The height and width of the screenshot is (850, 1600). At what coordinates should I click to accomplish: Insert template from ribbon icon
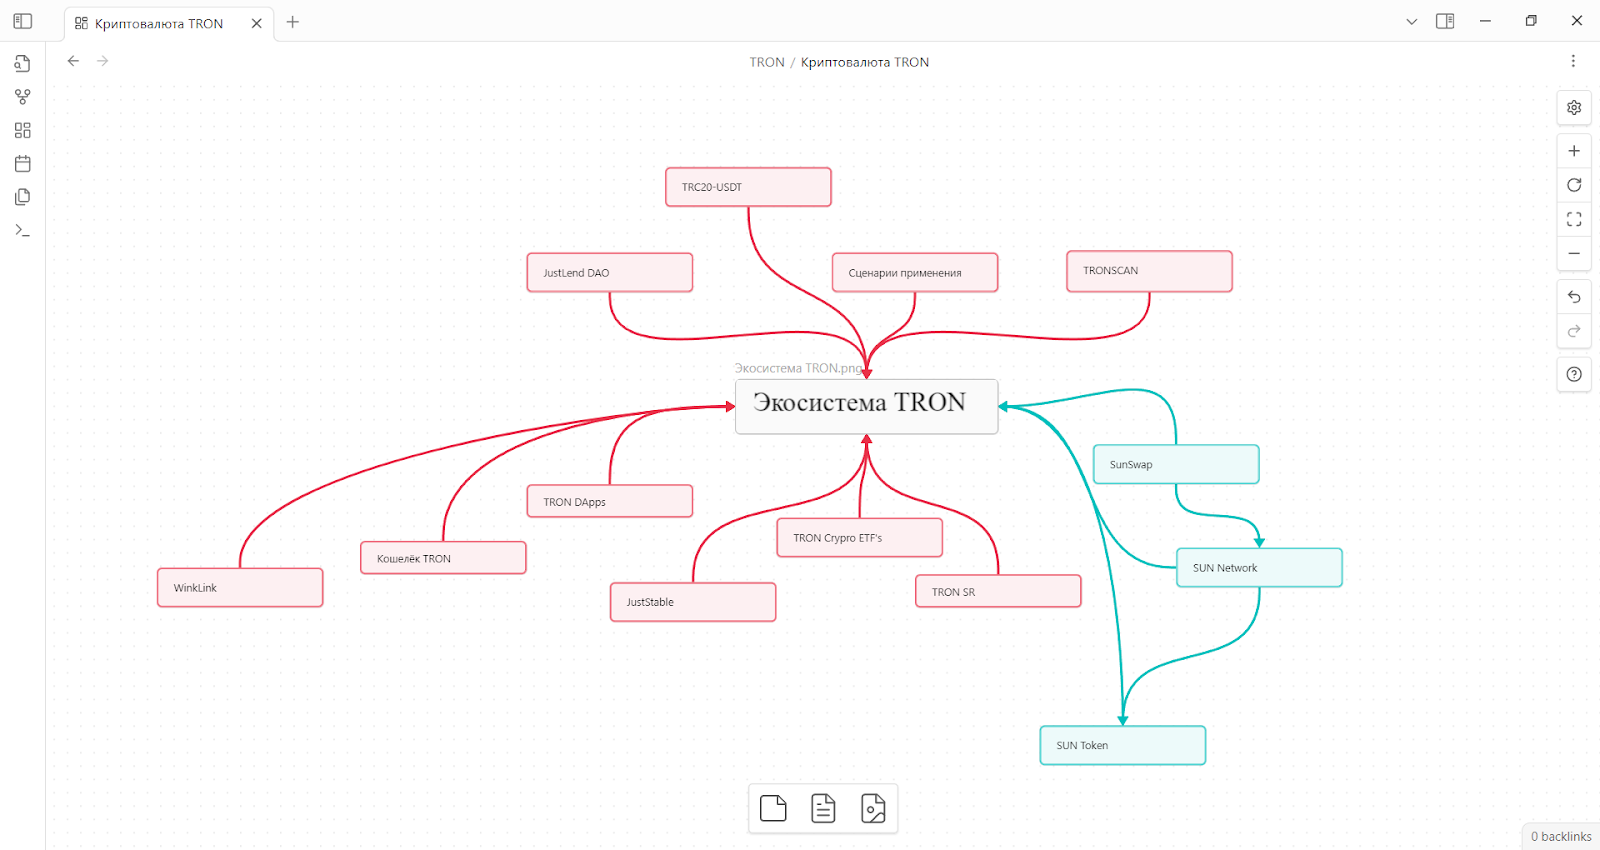22,197
